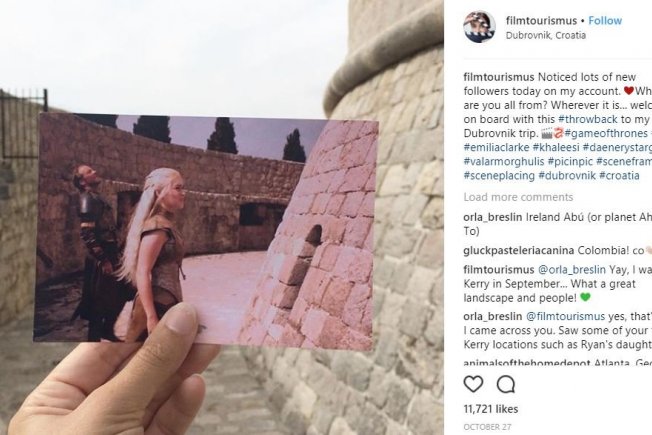Open the Dubrovnik, Croatia location link
Viewport: 652px width, 435px height.
coord(546,35)
